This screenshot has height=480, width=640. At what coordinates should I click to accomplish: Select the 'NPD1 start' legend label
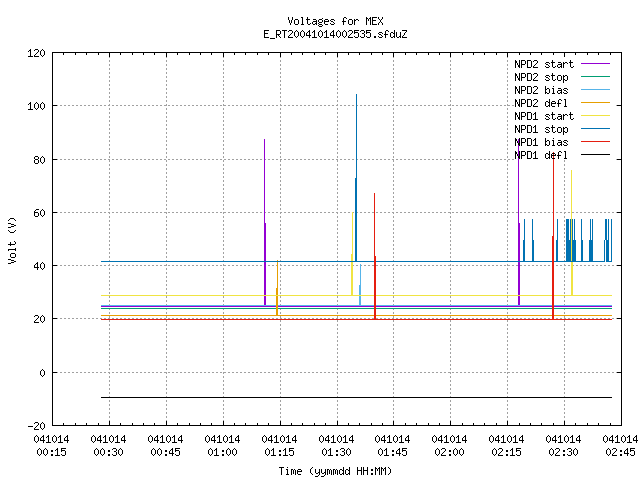[544, 116]
